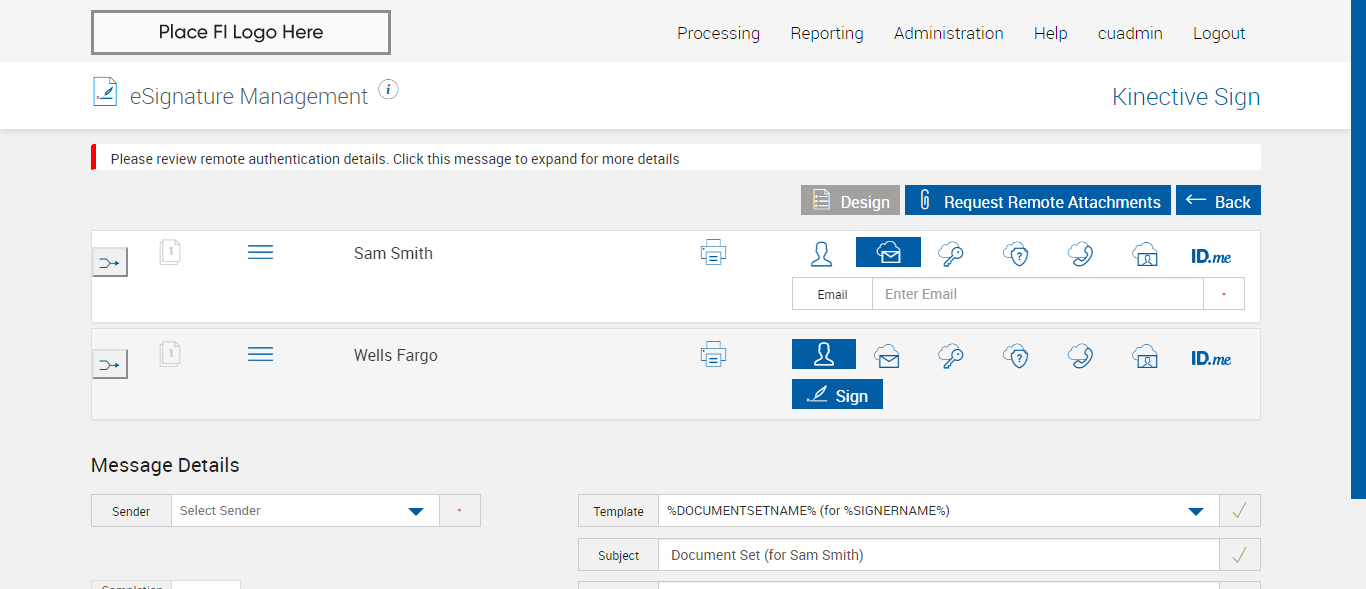The image size is (1366, 589).
Task: Click the print icon in Sam Smith's row
Action: click(x=713, y=253)
